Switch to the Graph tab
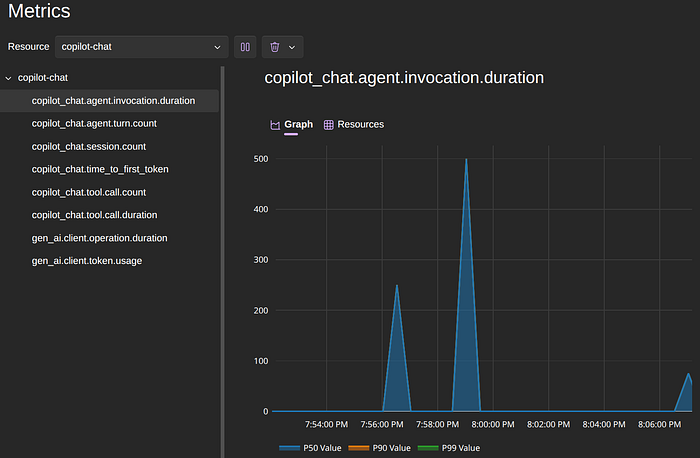Image resolution: width=700 pixels, height=458 pixels. click(292, 125)
